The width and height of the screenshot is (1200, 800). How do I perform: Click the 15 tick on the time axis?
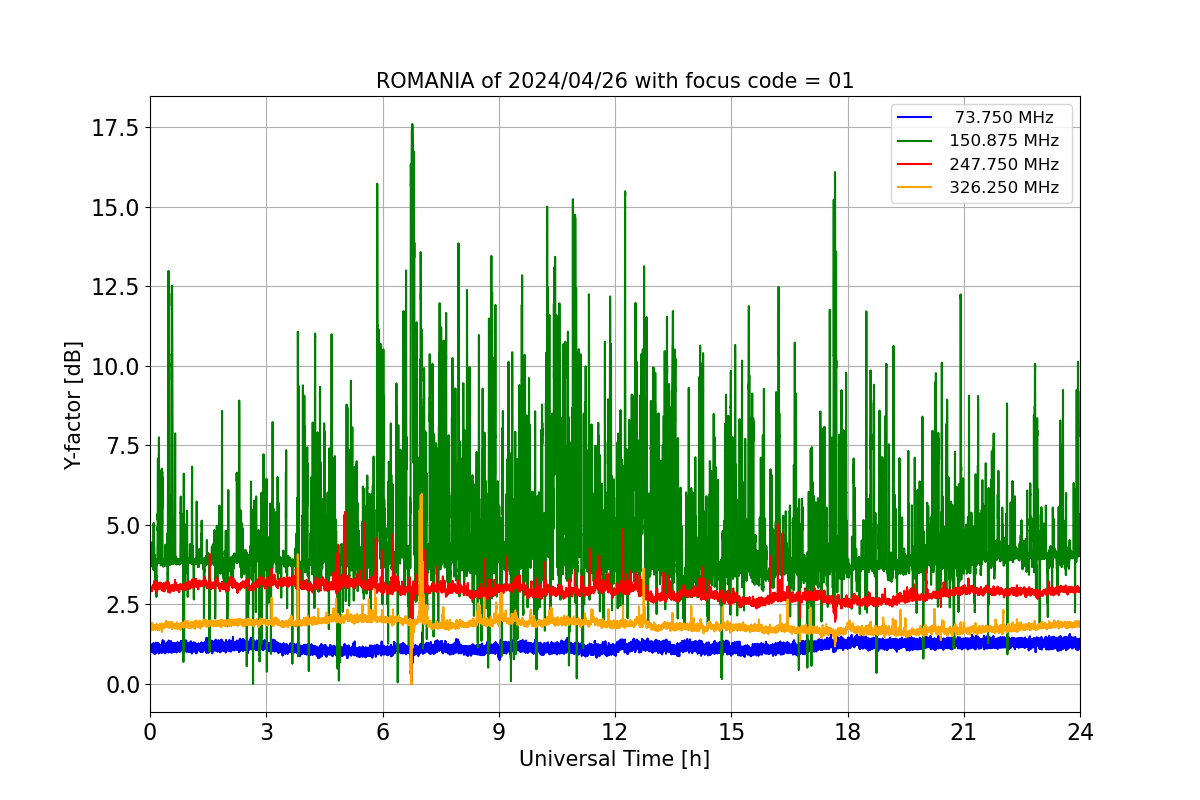pyautogui.click(x=731, y=732)
